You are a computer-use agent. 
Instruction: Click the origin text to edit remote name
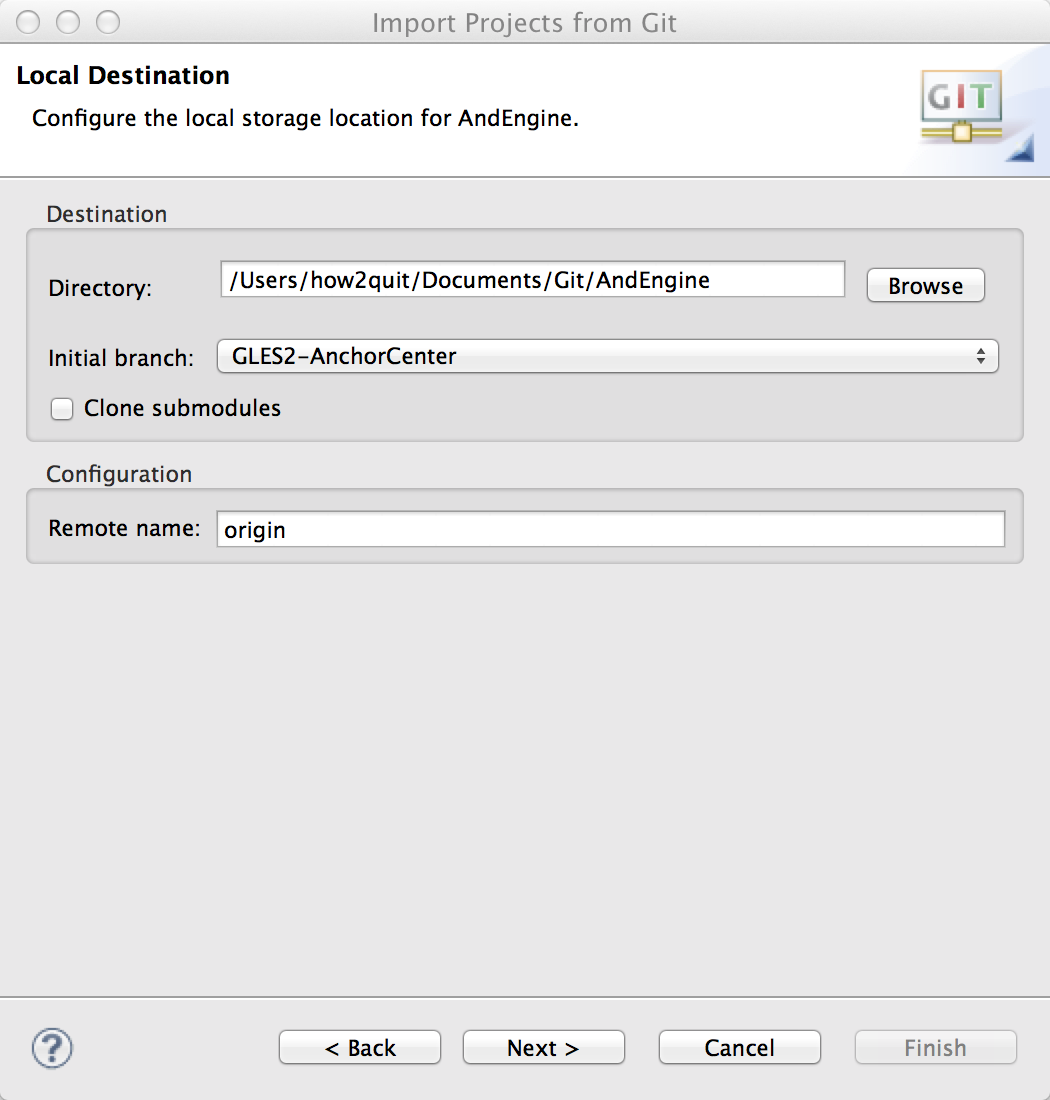(x=254, y=529)
